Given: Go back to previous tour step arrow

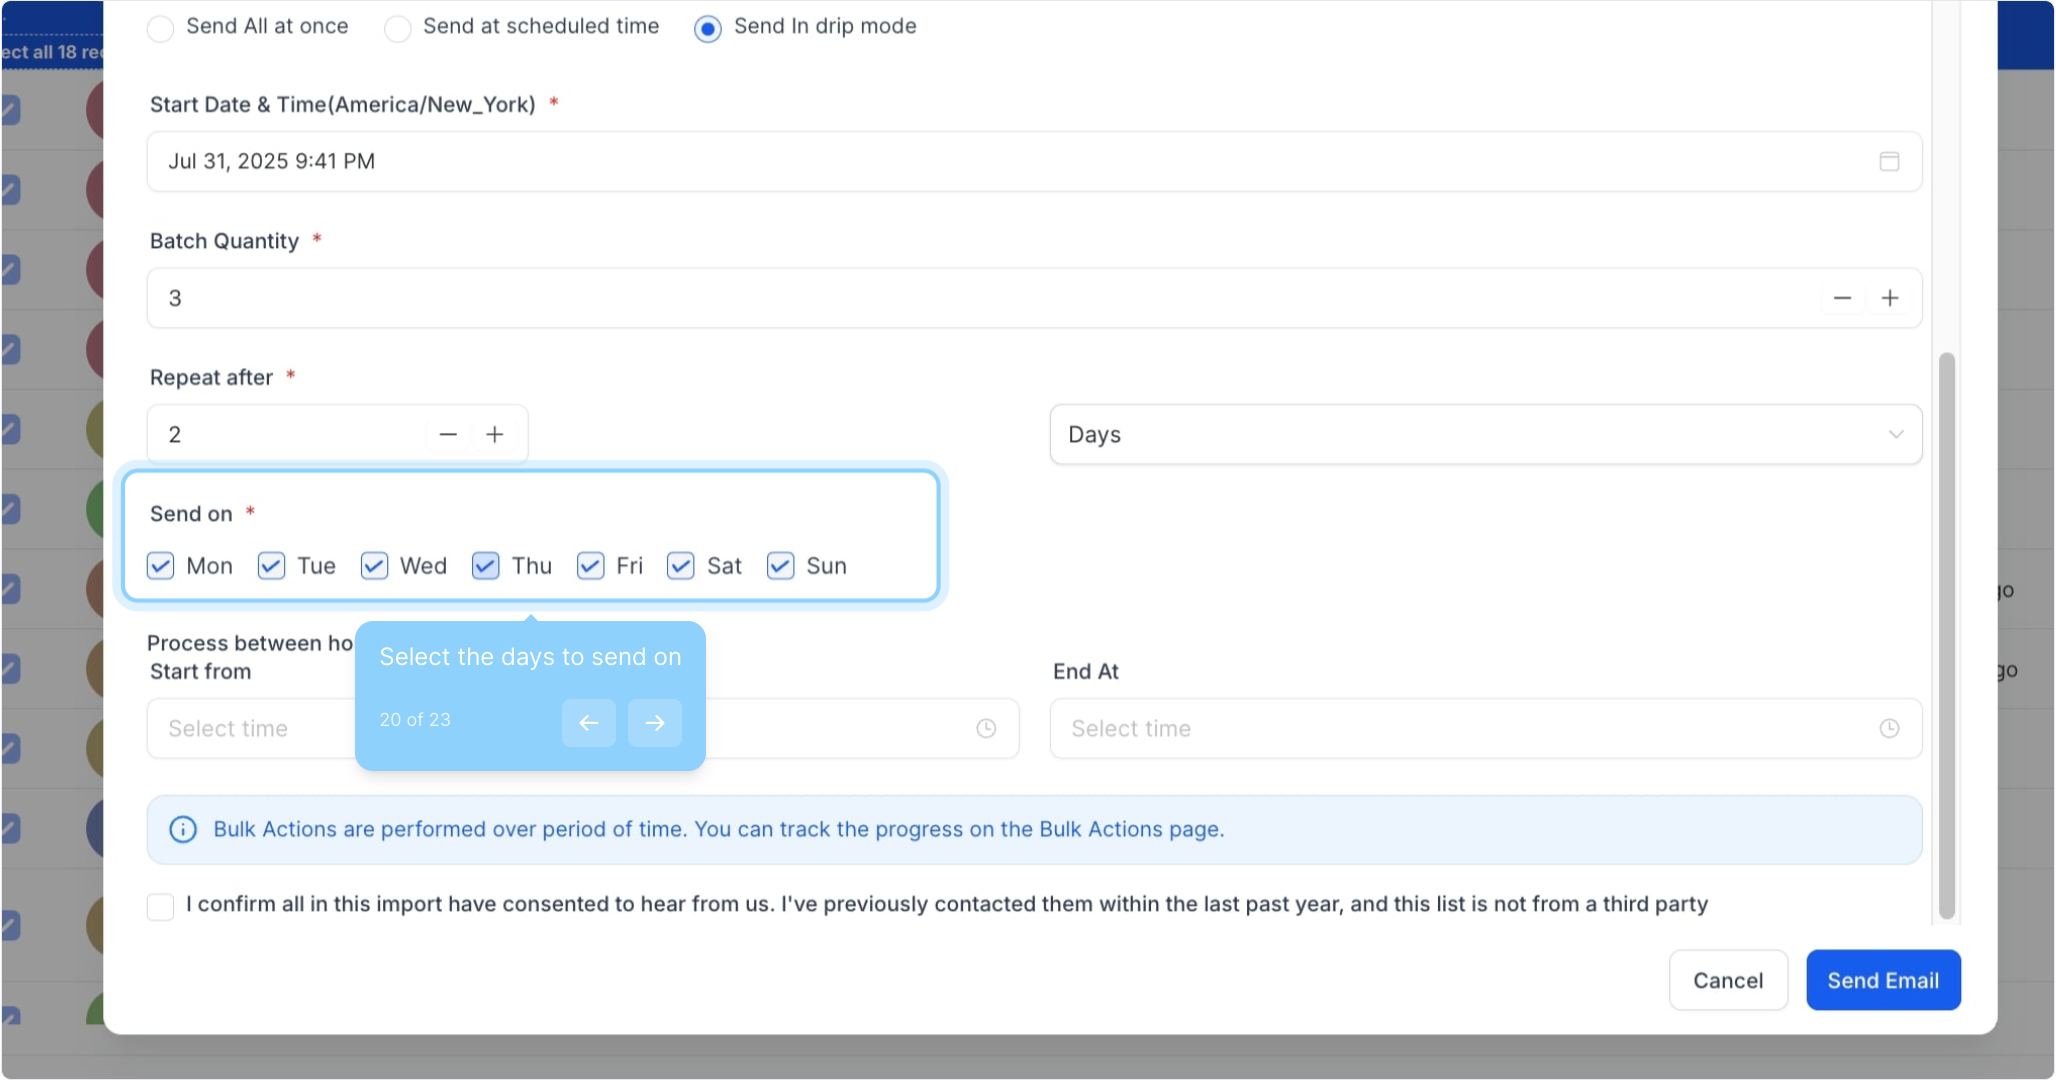Looking at the screenshot, I should click(x=588, y=722).
